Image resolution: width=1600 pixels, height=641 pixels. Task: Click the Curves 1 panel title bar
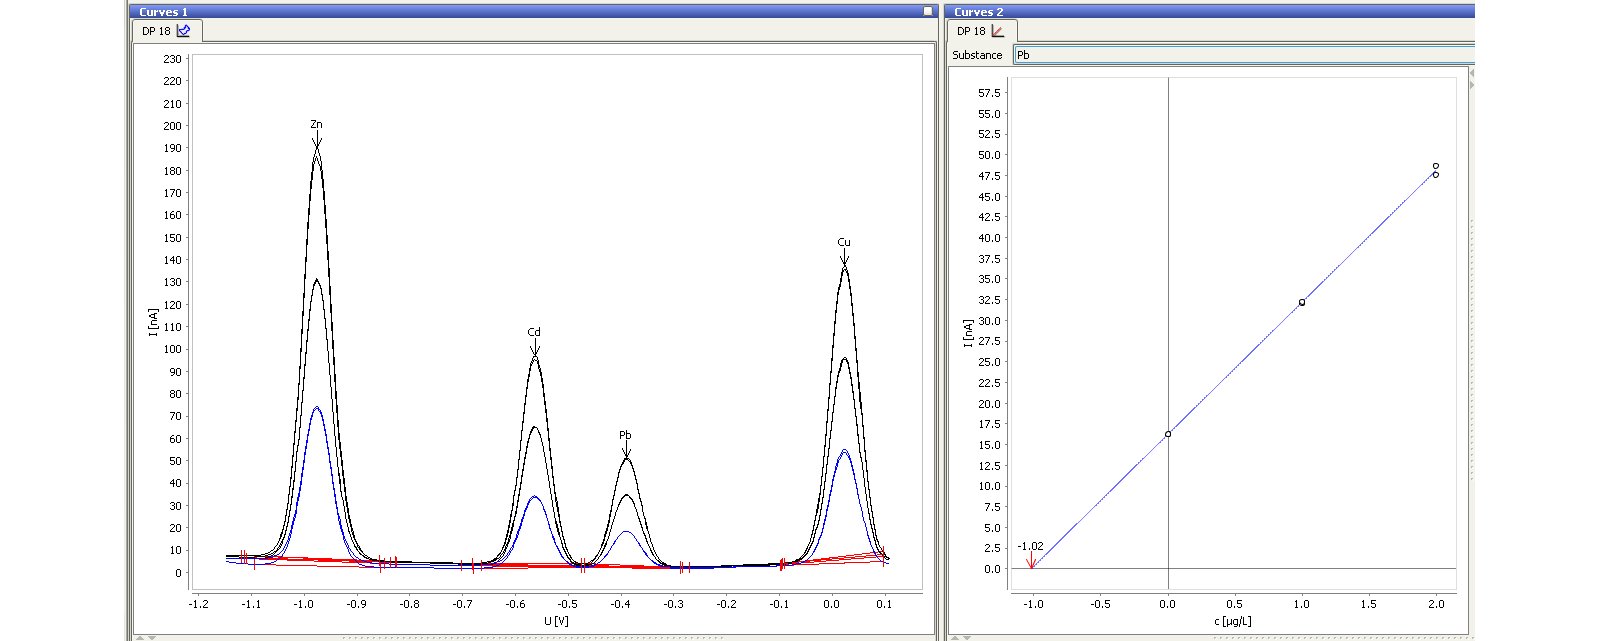tap(535, 11)
